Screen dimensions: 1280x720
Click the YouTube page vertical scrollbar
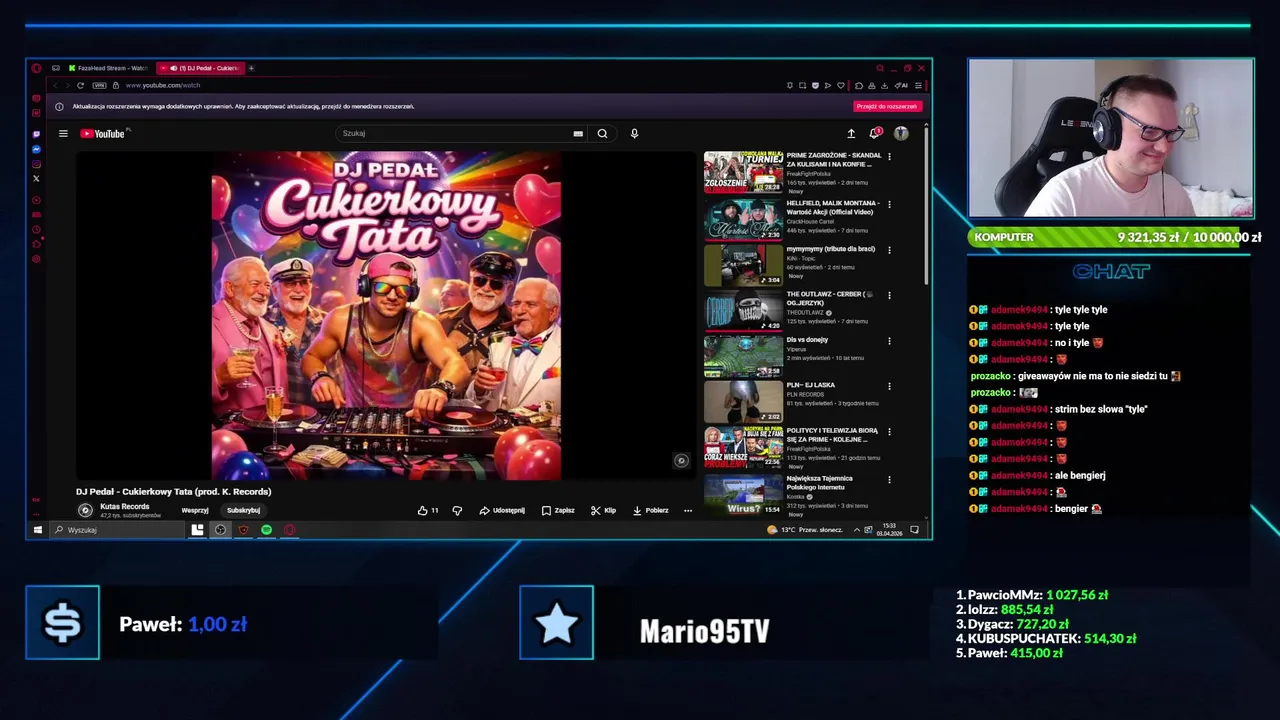pos(926,205)
